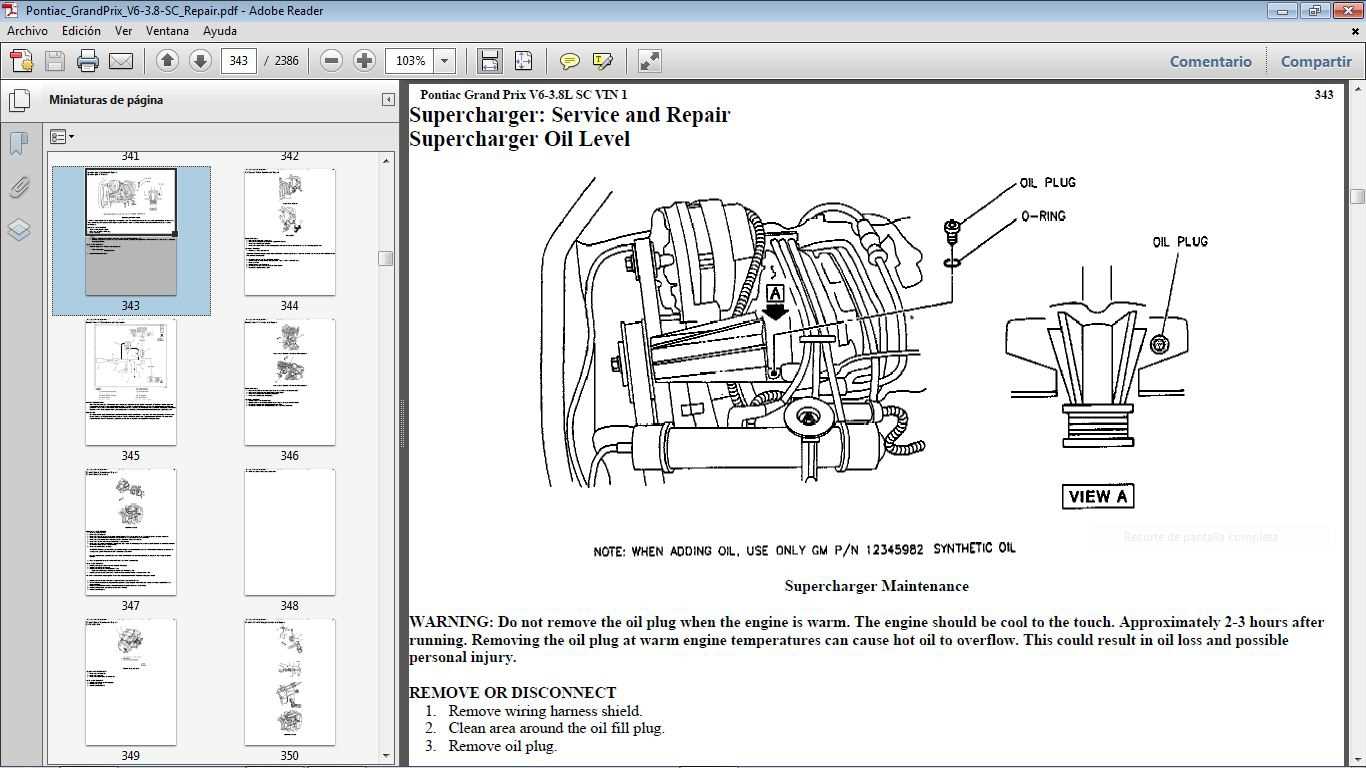Select page 346 thumbnail

(x=290, y=382)
